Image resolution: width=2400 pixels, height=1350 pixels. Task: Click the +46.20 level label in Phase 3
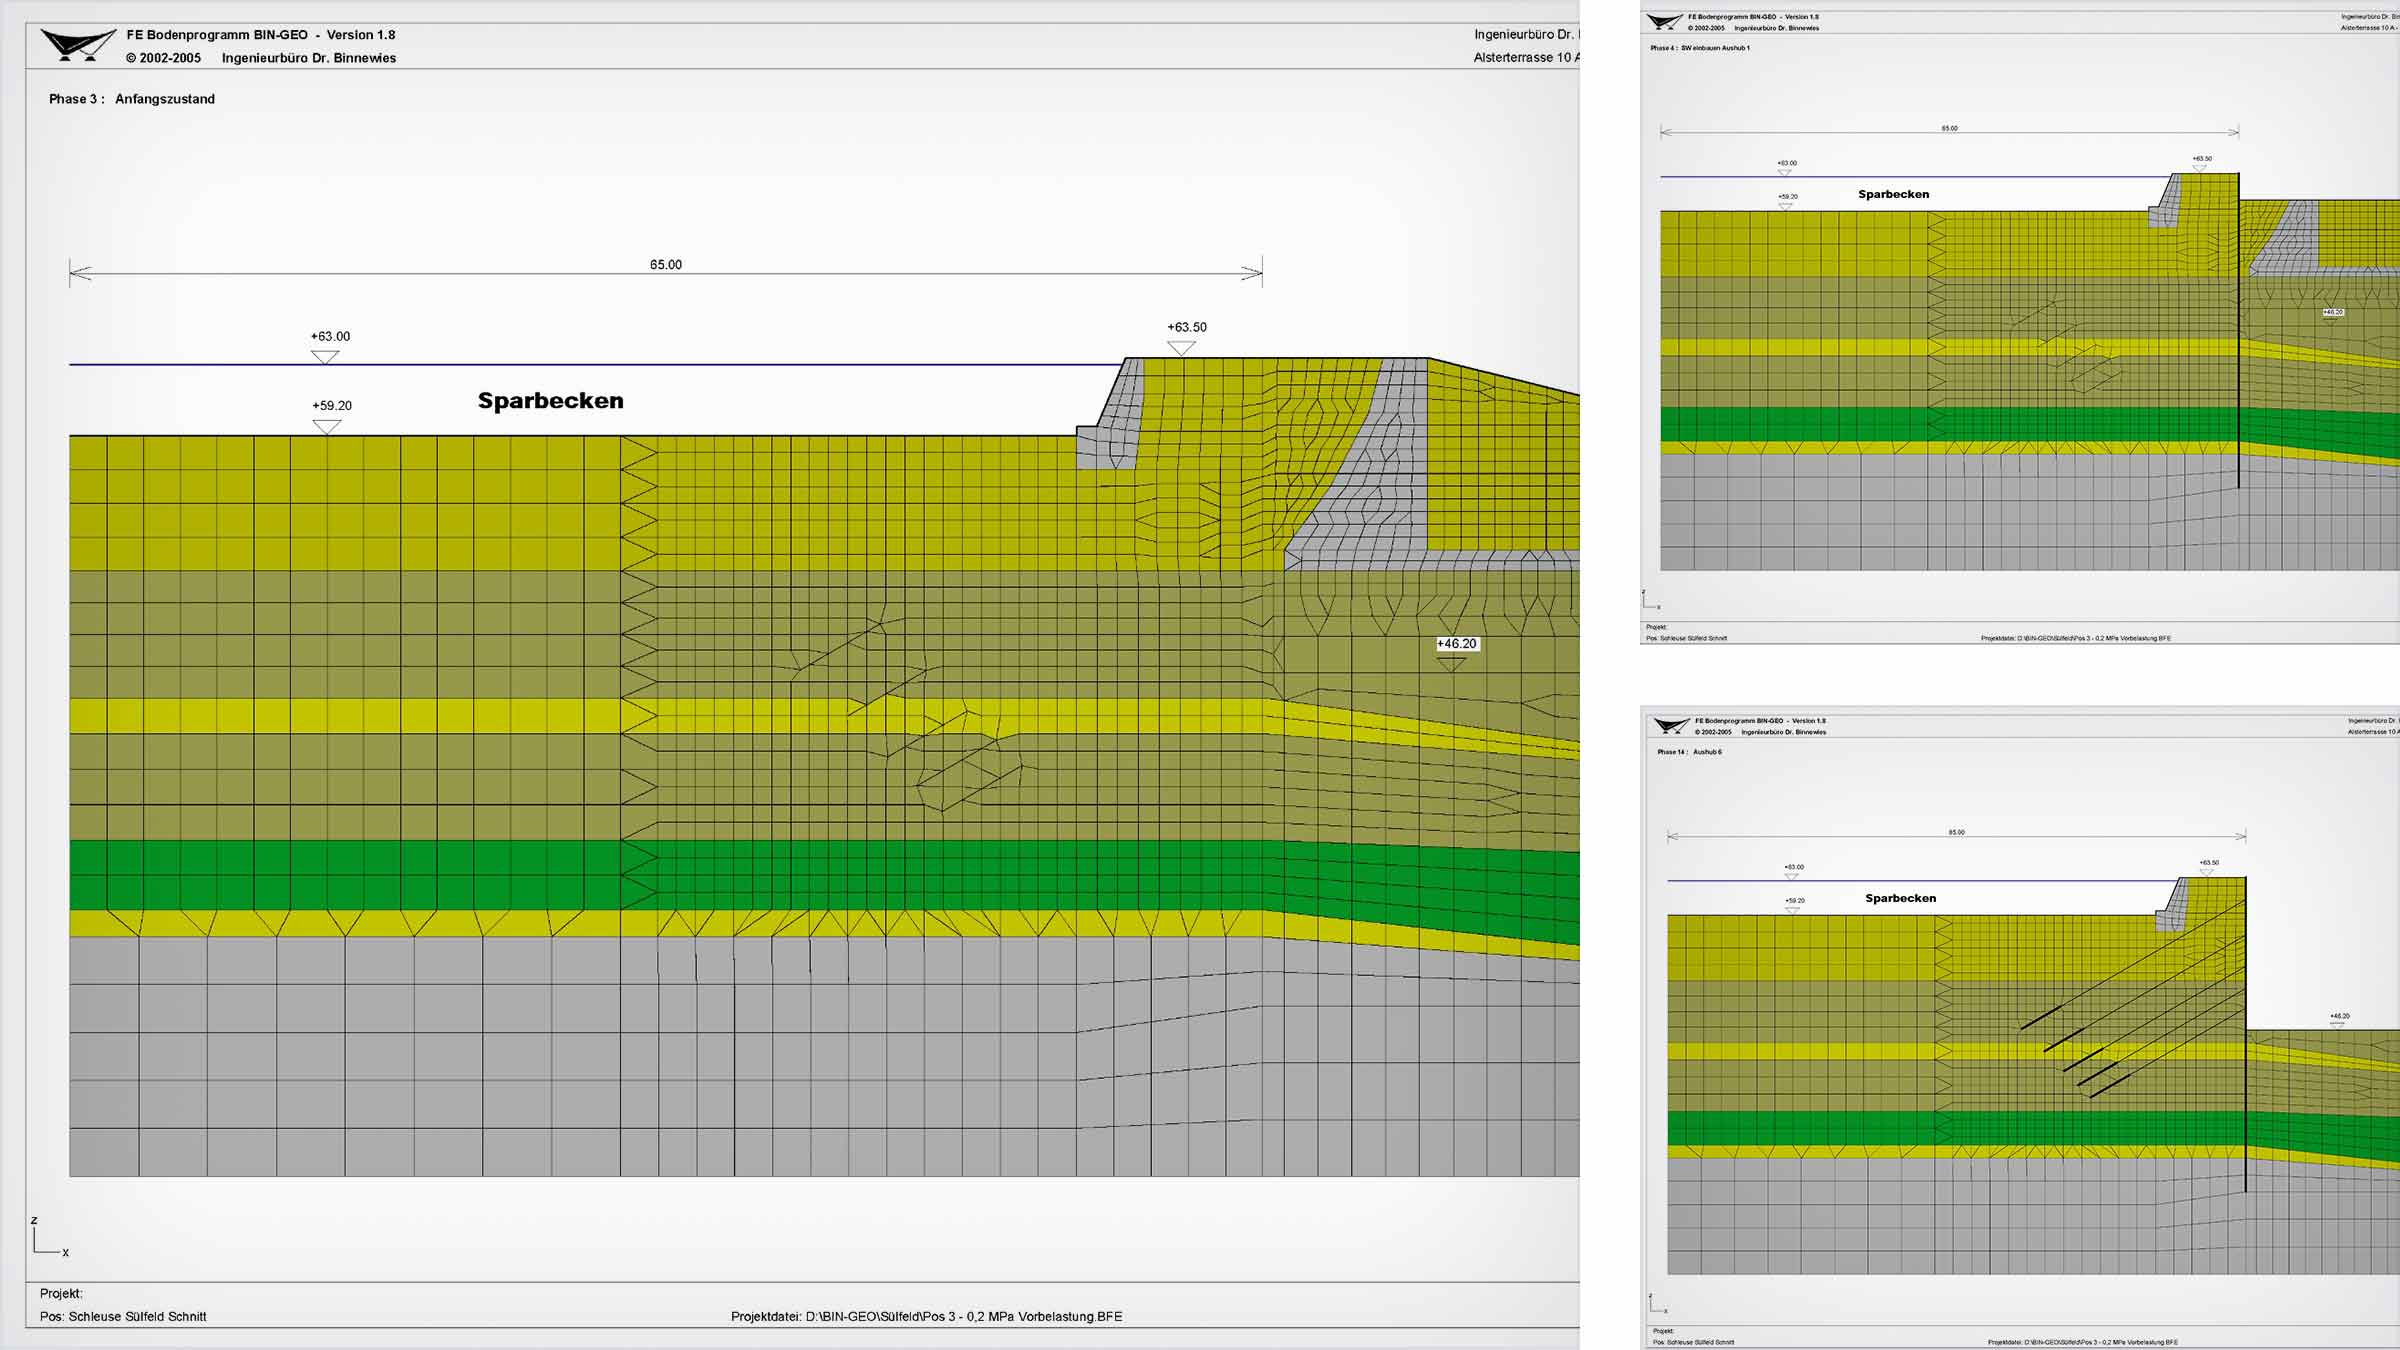point(1457,644)
